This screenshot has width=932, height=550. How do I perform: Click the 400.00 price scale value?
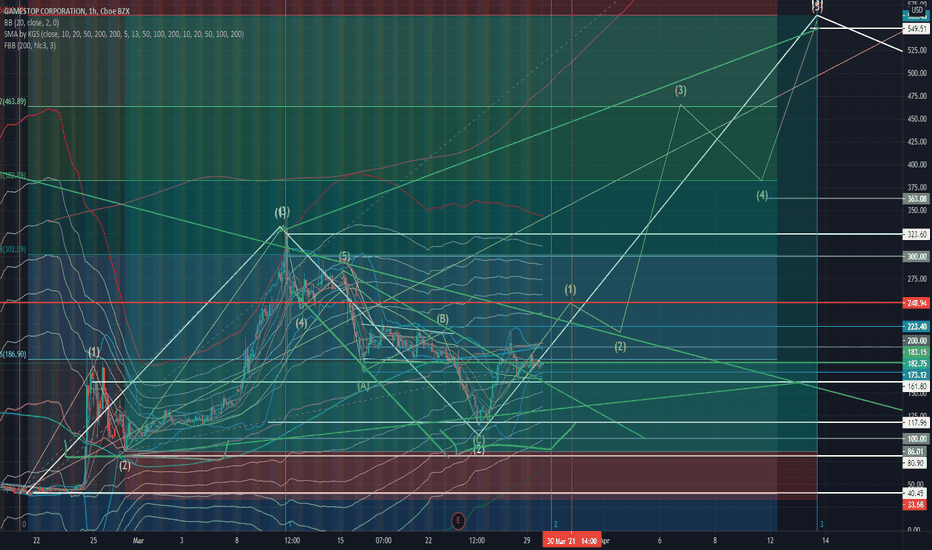[x=917, y=165]
